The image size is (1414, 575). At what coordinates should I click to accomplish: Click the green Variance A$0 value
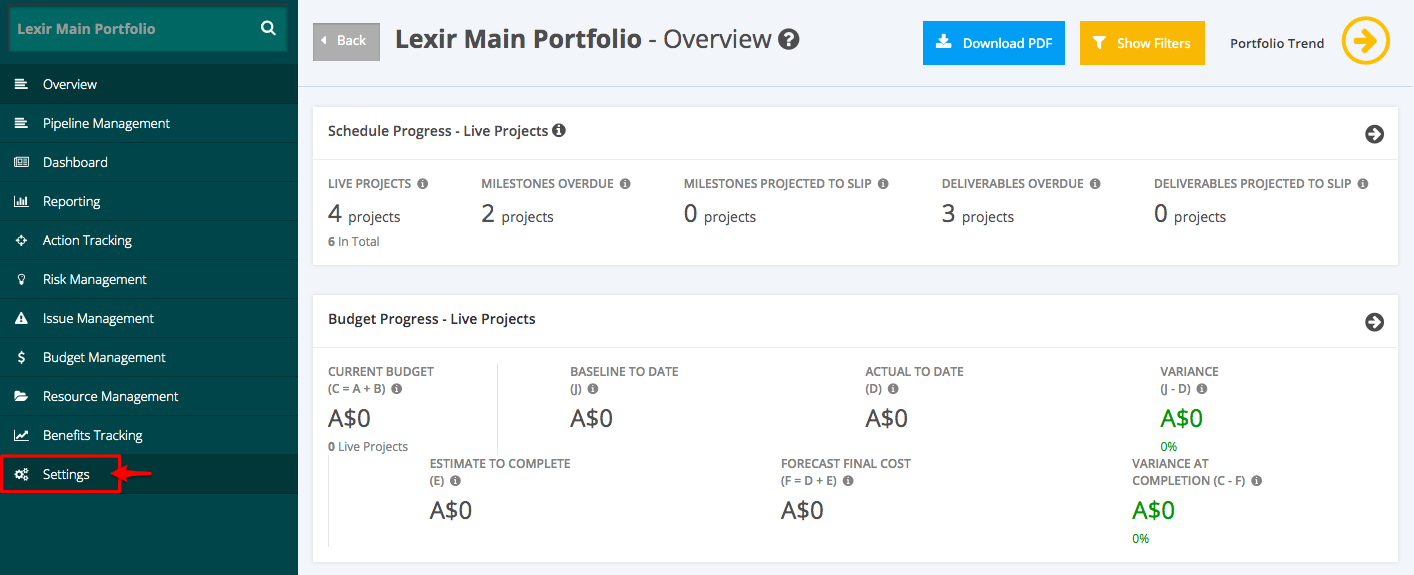[1181, 418]
